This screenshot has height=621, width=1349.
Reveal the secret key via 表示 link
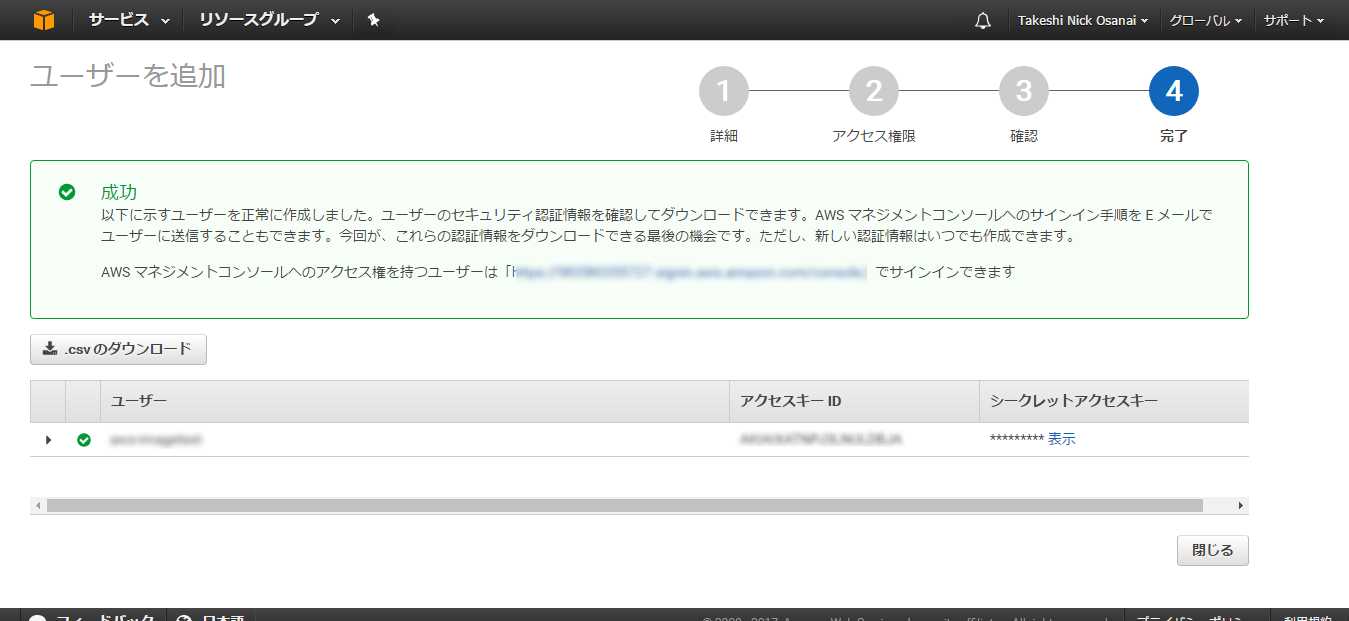tap(1062, 440)
